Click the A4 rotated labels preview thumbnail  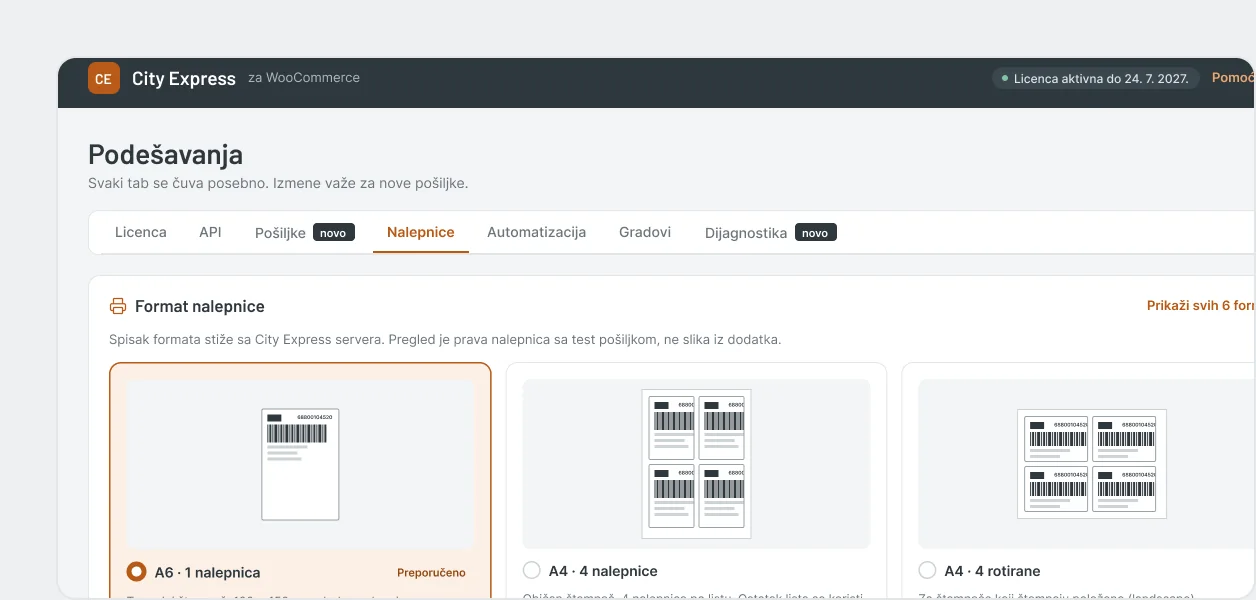1087,464
